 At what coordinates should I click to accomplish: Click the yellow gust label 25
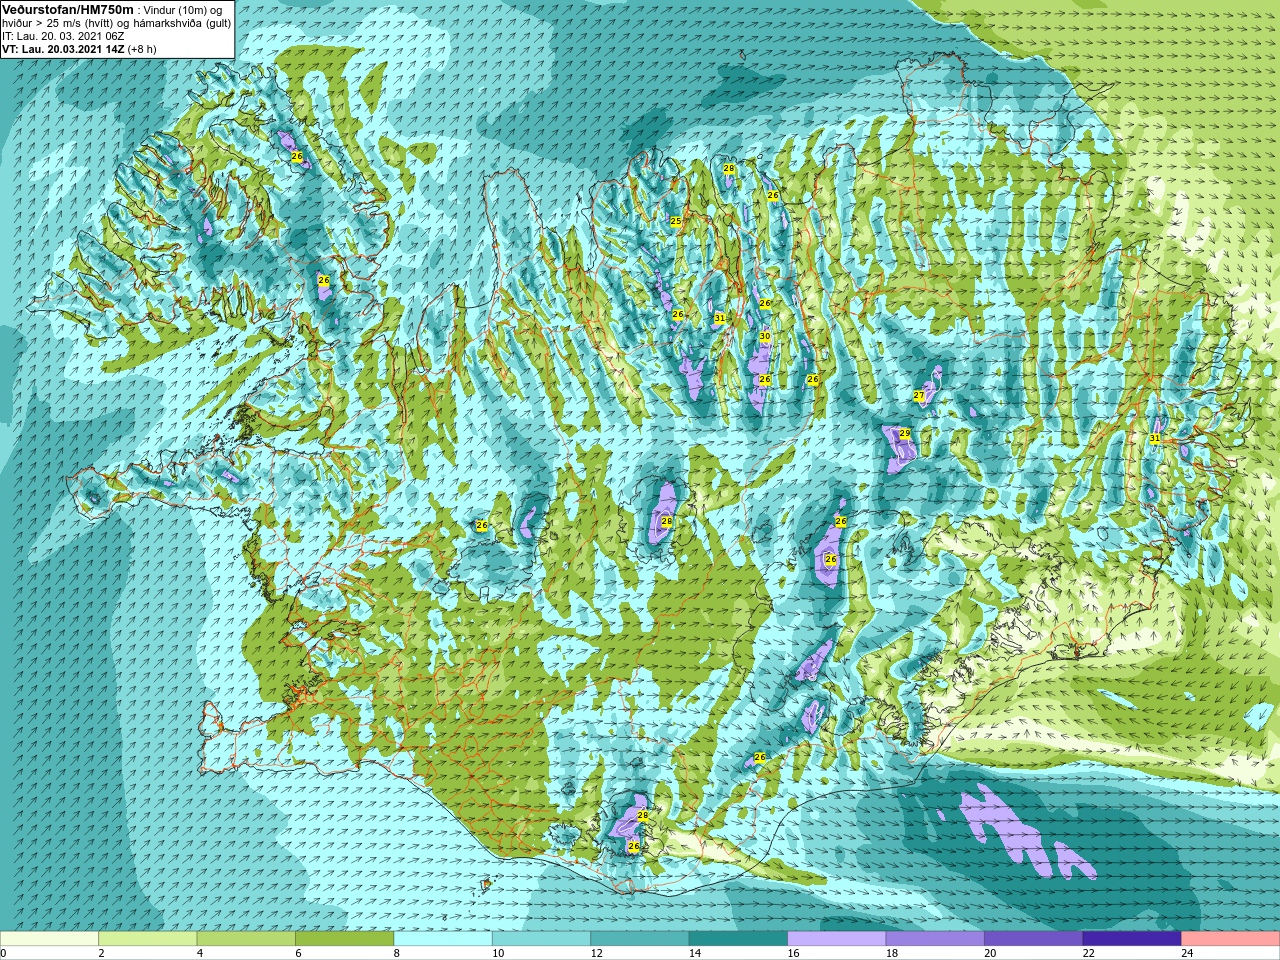pyautogui.click(x=675, y=221)
